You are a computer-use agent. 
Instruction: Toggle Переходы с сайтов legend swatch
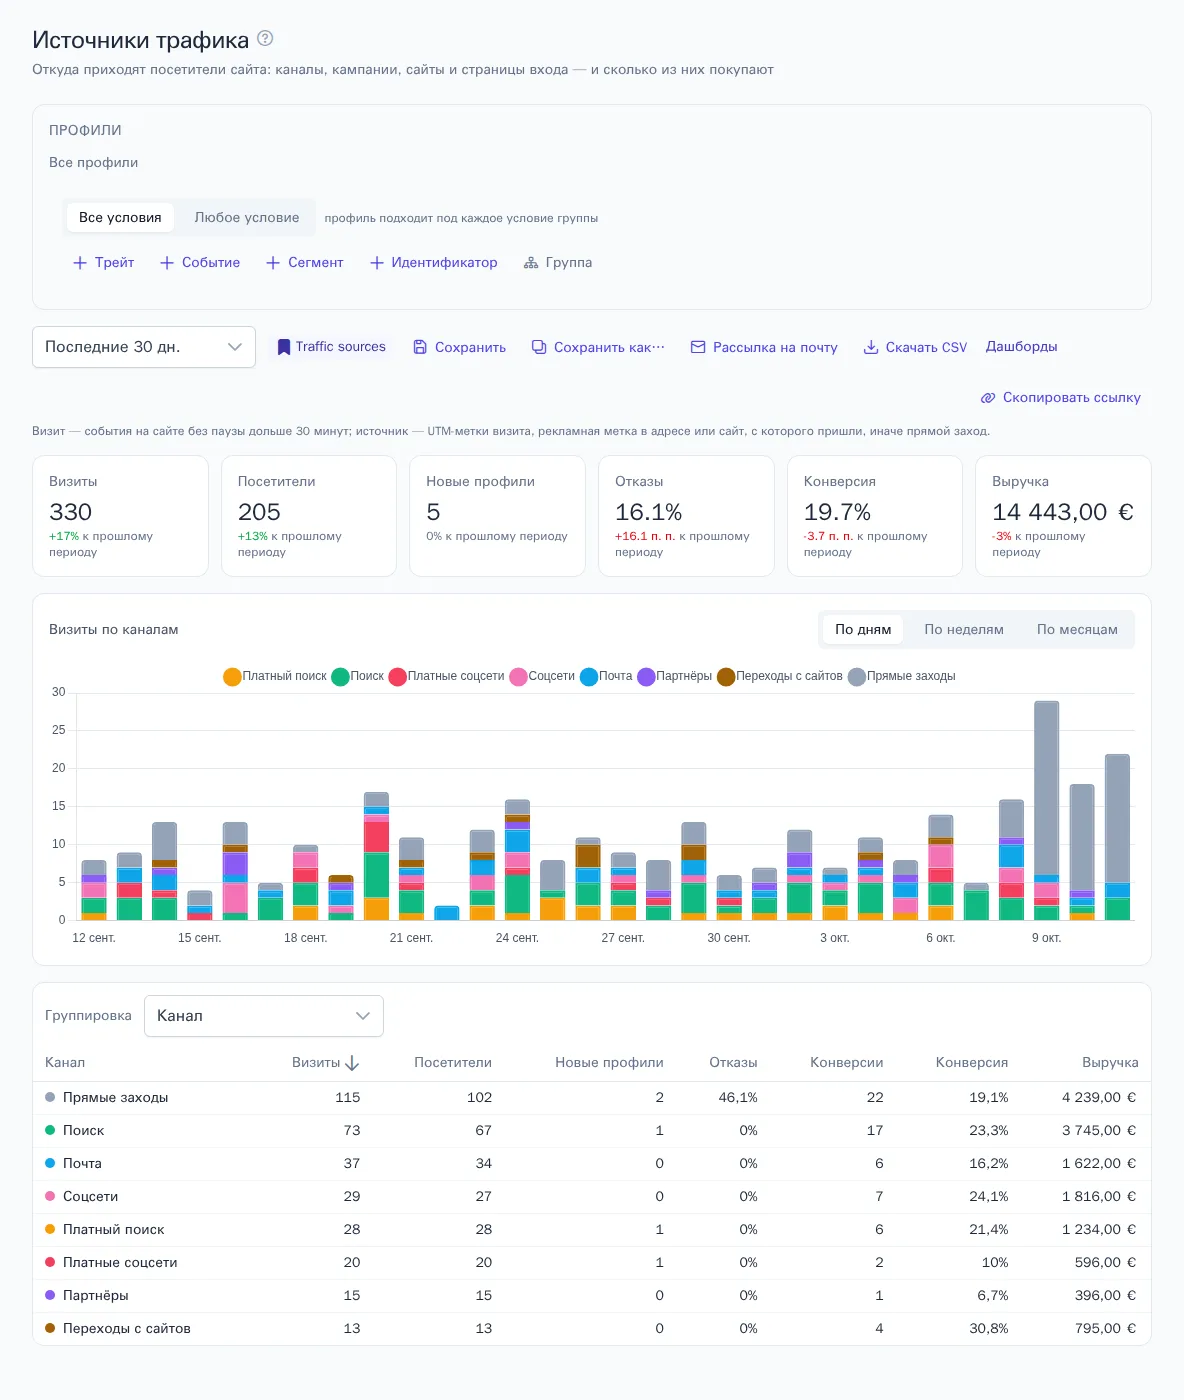coord(727,677)
